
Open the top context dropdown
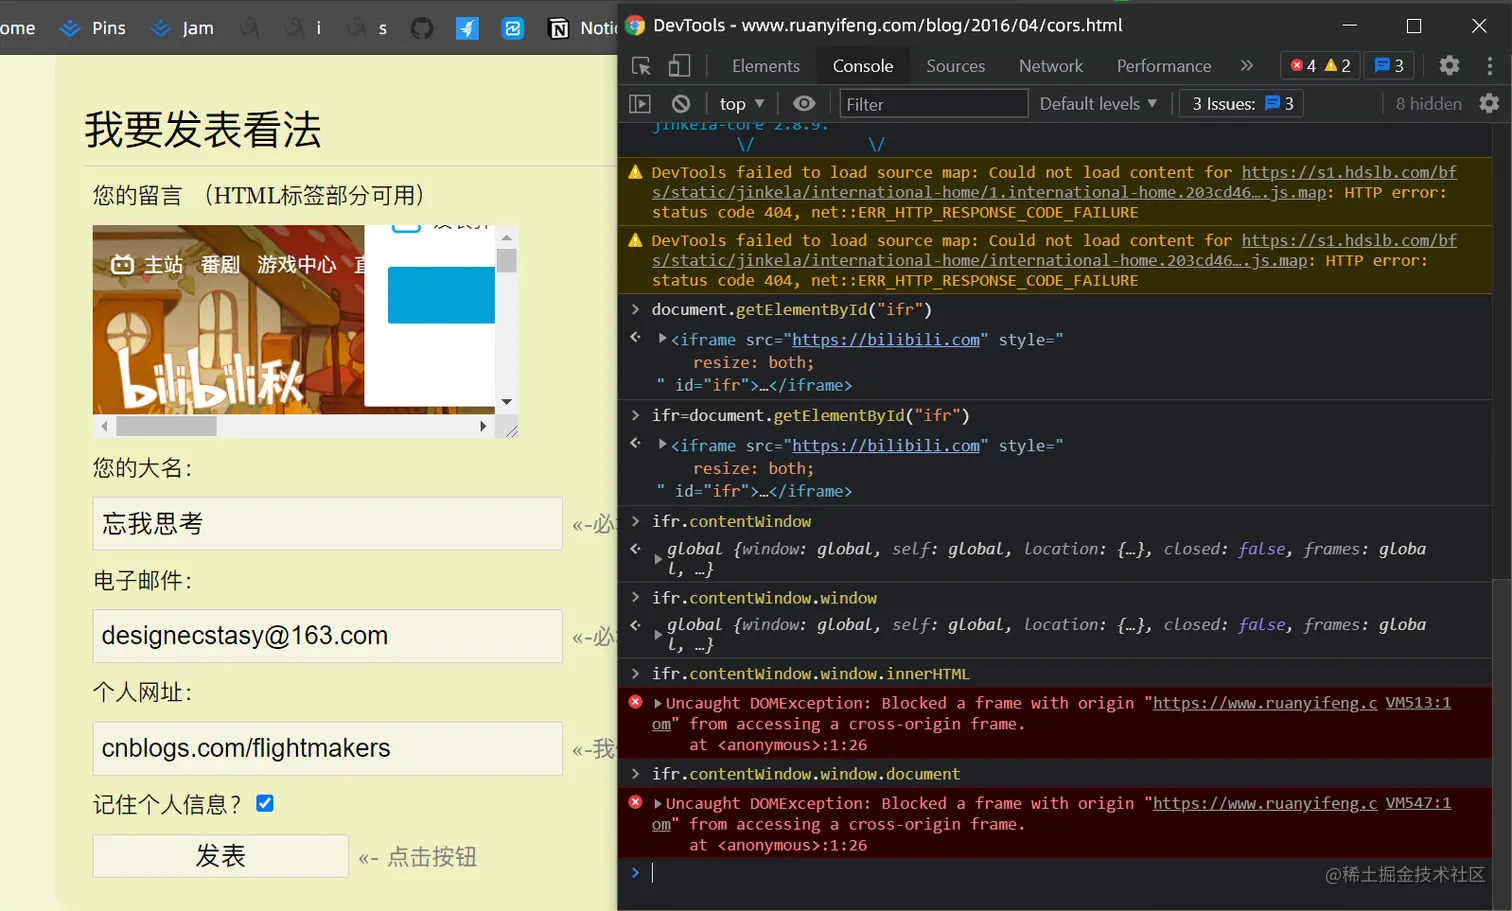742,104
